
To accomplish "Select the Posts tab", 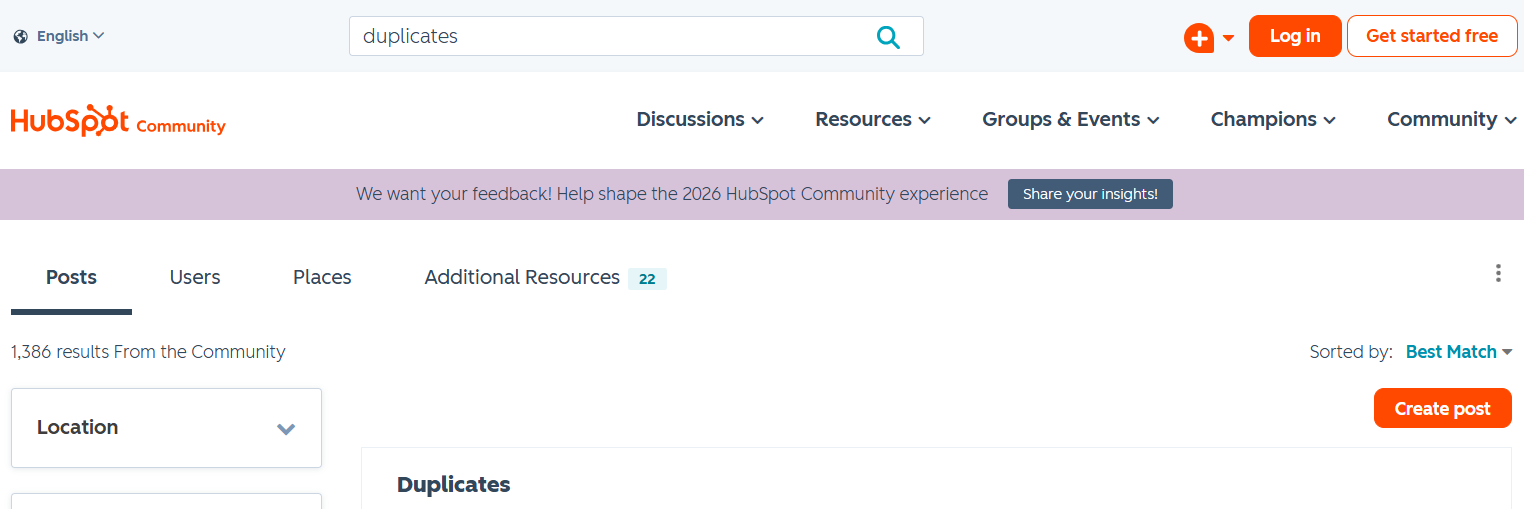I will pos(71,278).
